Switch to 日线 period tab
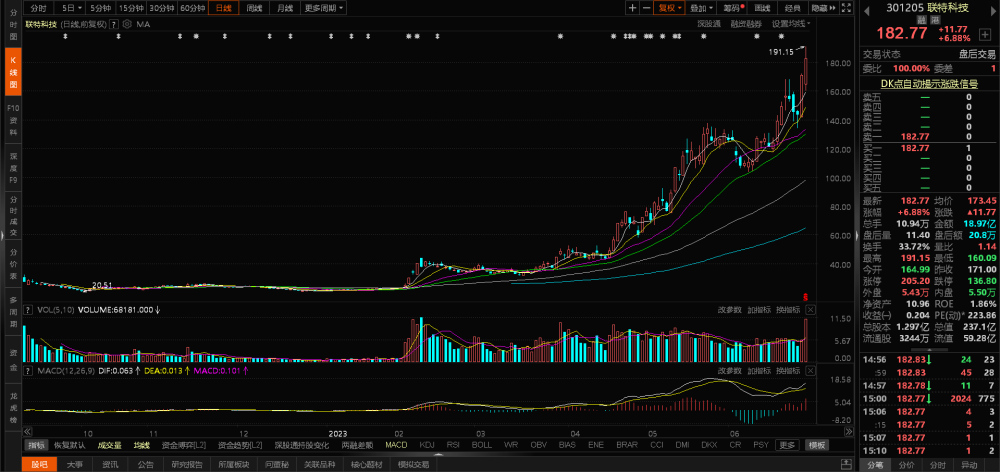Image resolution: width=1000 pixels, height=472 pixels. [223, 8]
